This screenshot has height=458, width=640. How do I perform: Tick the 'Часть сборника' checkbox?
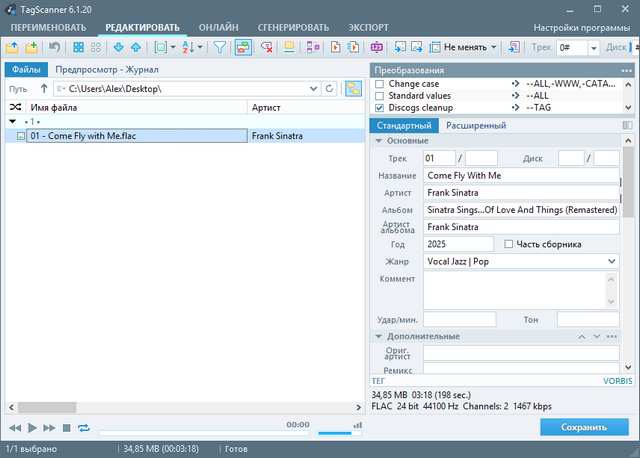pos(509,244)
